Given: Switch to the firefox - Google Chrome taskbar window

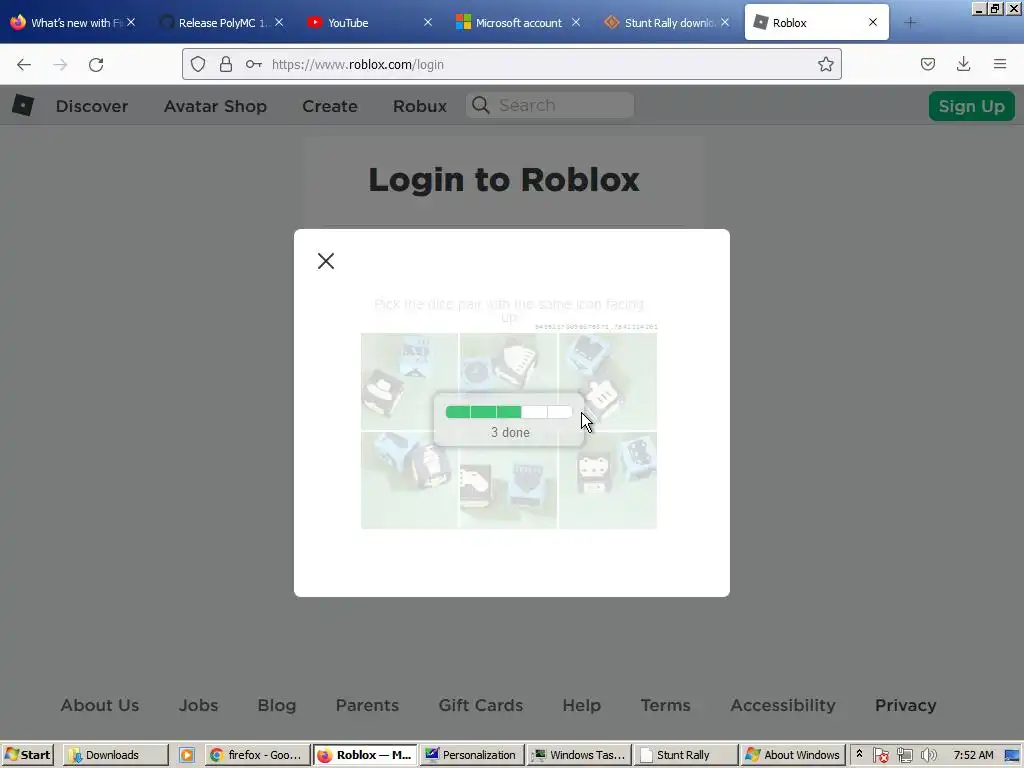Looking at the screenshot, I should click(x=257, y=755).
